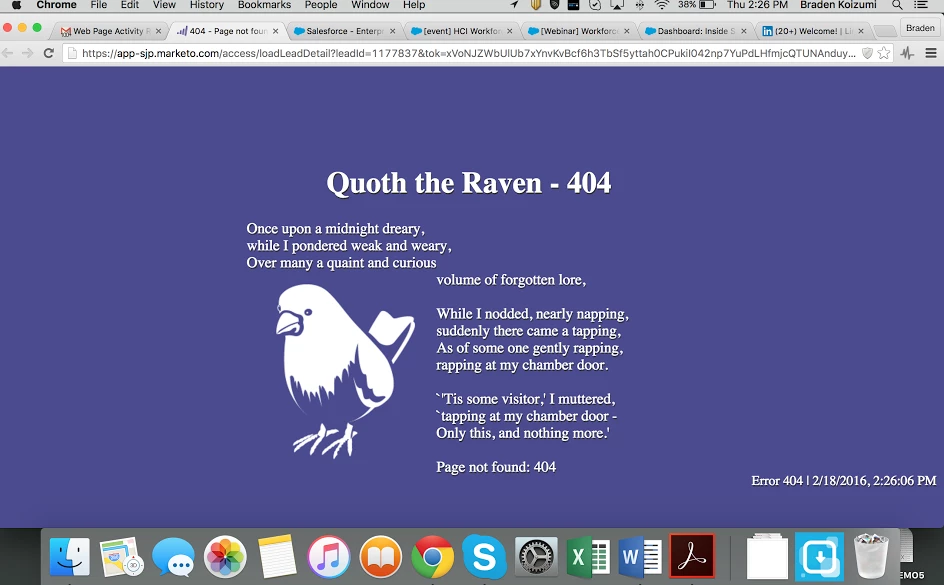Open the View menu
Screen dimensions: 944x585
(164, 5)
